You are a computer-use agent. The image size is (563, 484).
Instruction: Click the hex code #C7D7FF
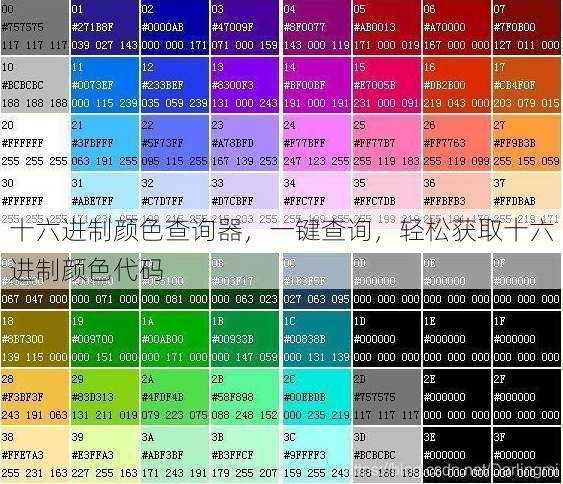(x=163, y=201)
